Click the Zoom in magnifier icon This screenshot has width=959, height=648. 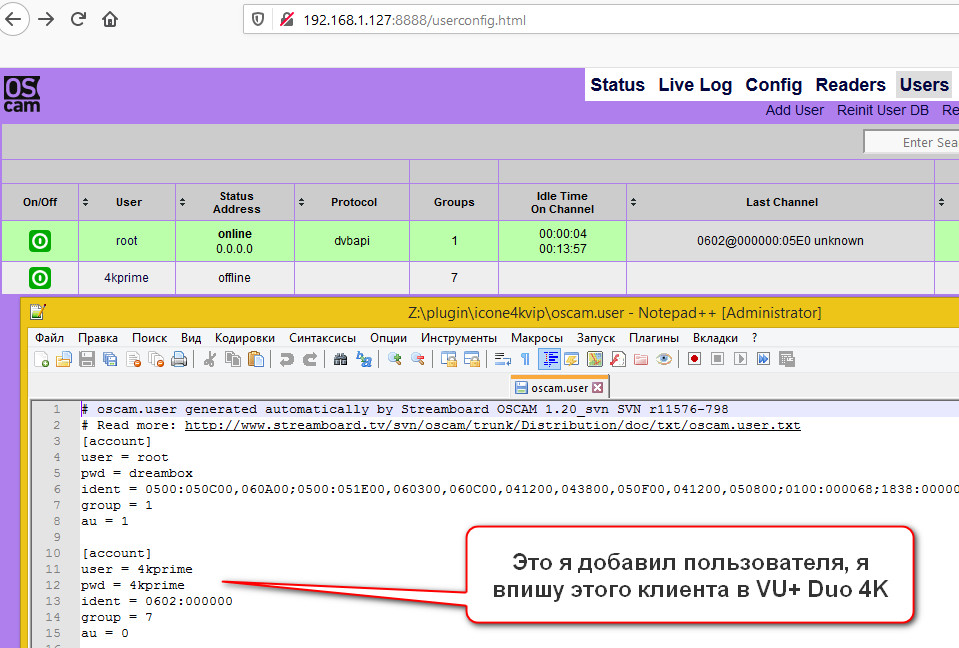(x=394, y=359)
